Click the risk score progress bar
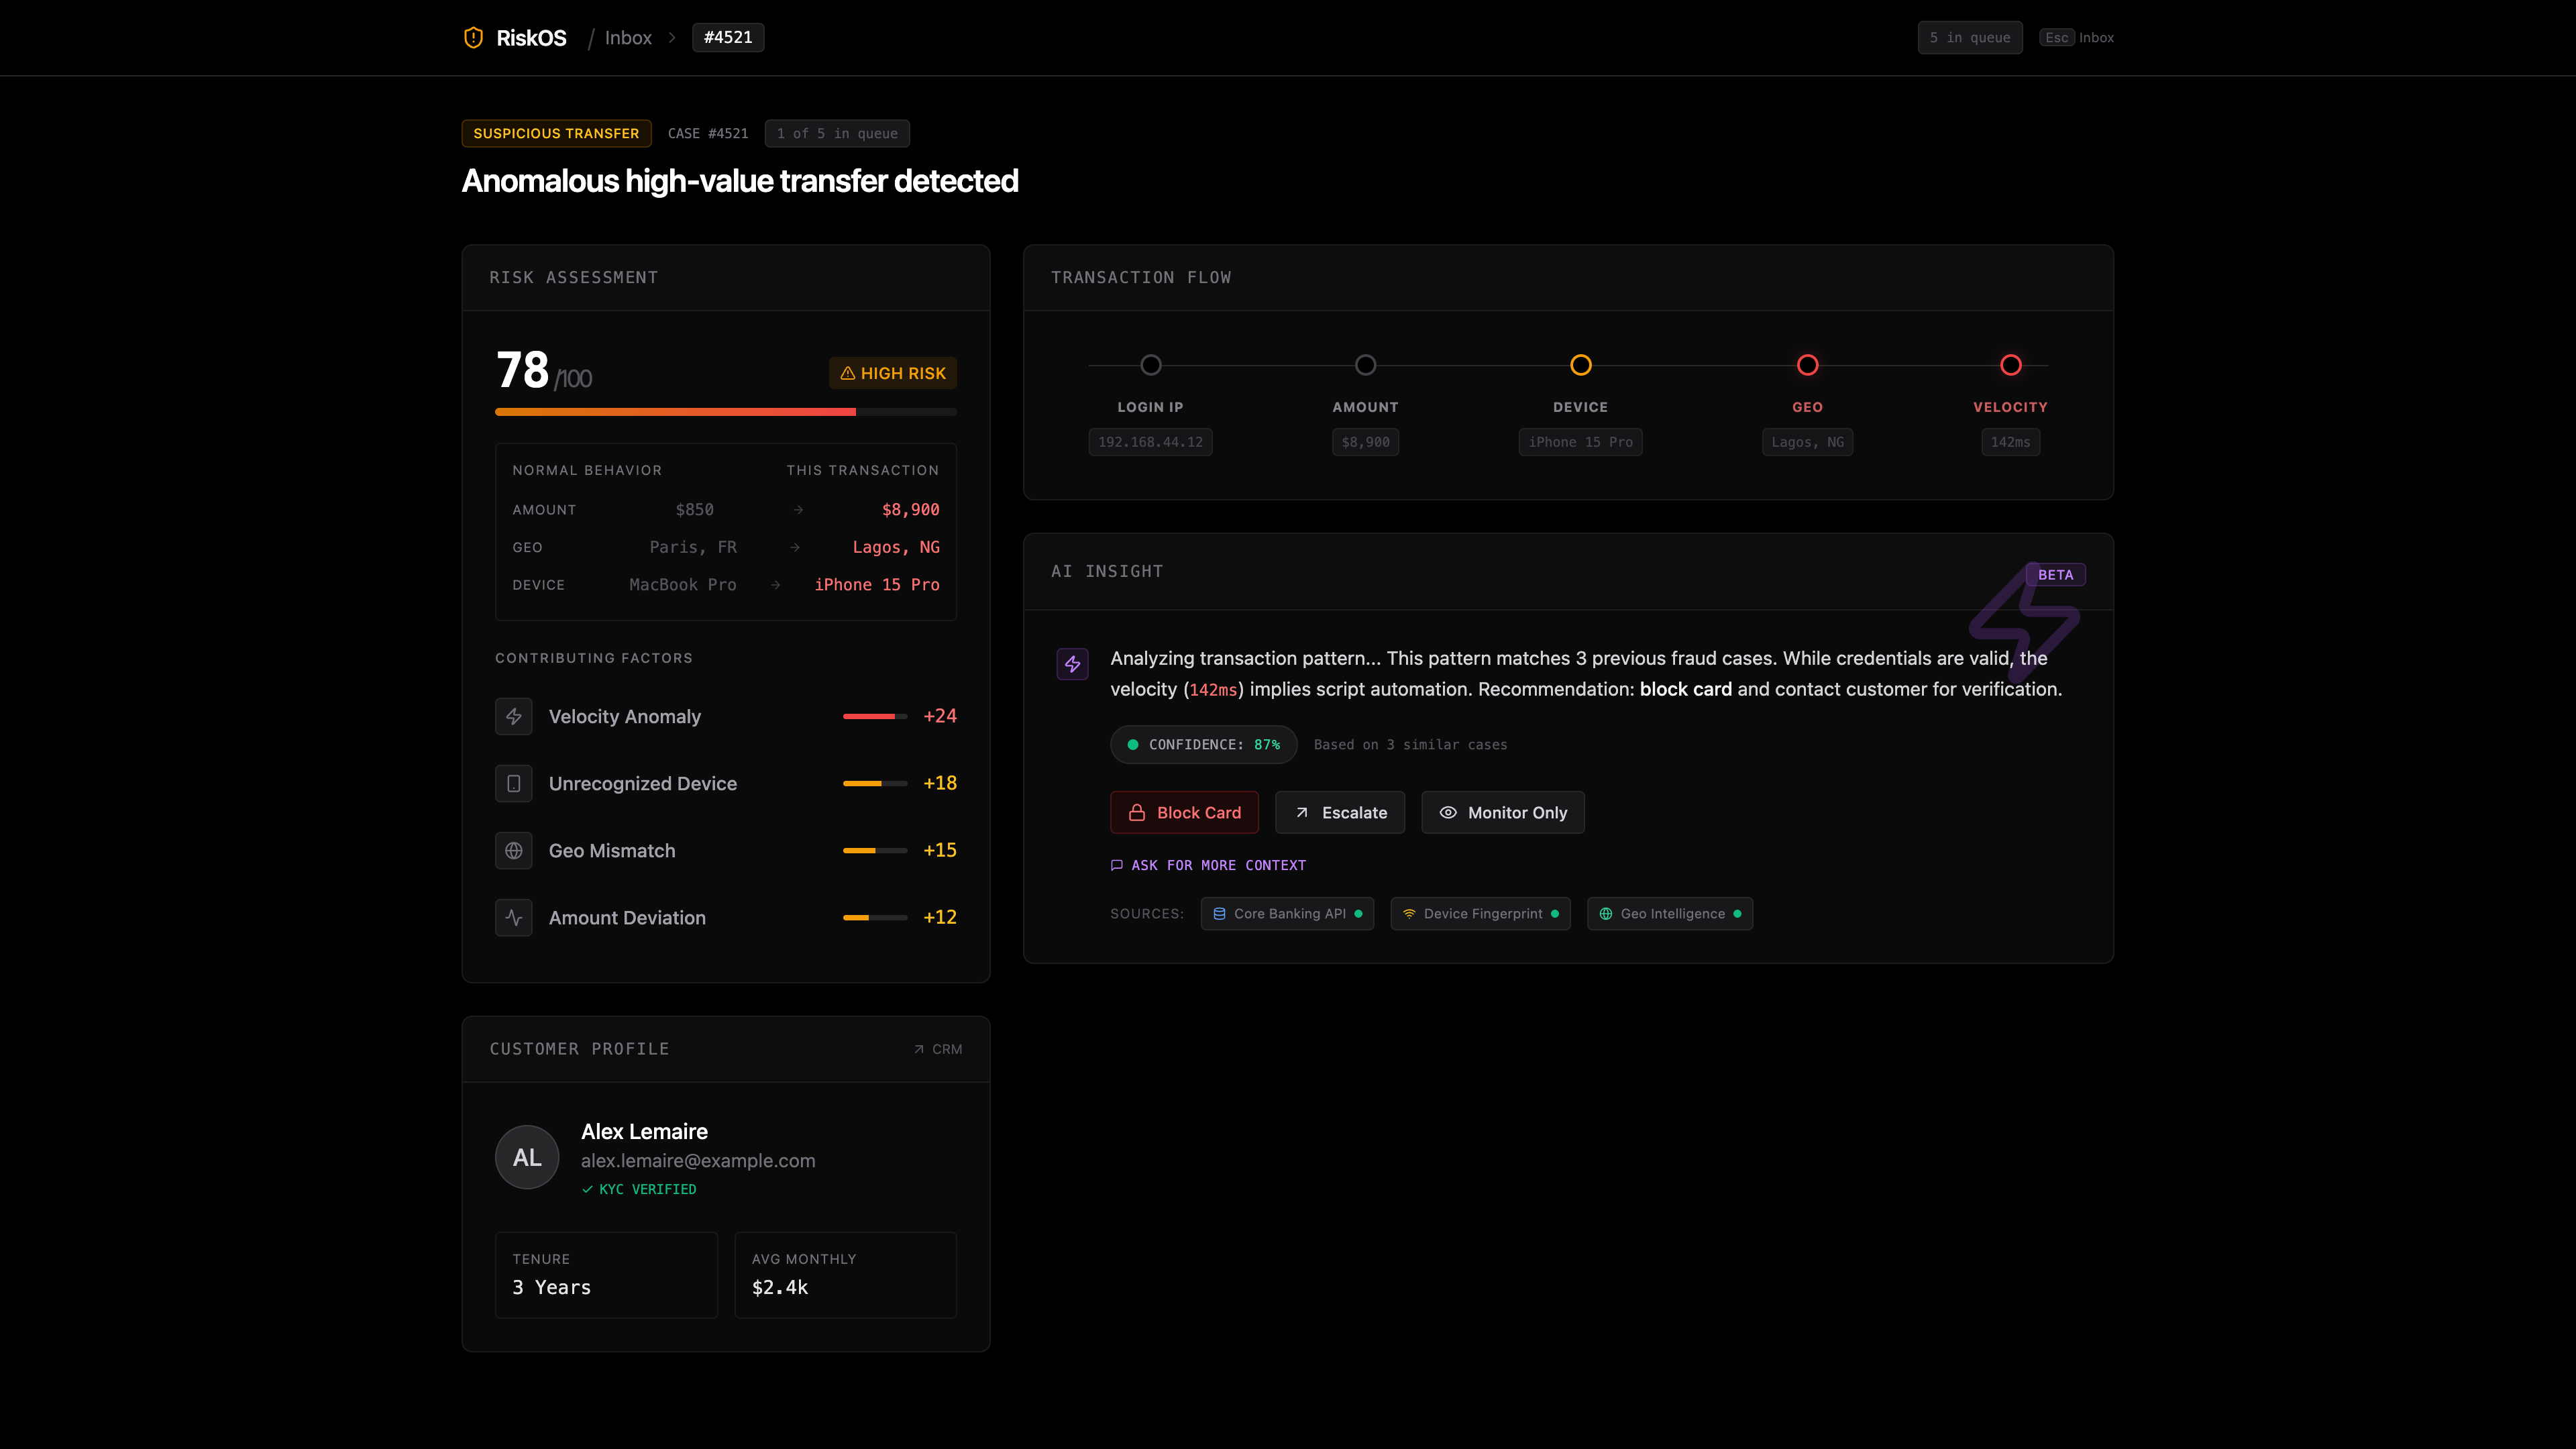This screenshot has height=1449, width=2576. tap(725, 411)
